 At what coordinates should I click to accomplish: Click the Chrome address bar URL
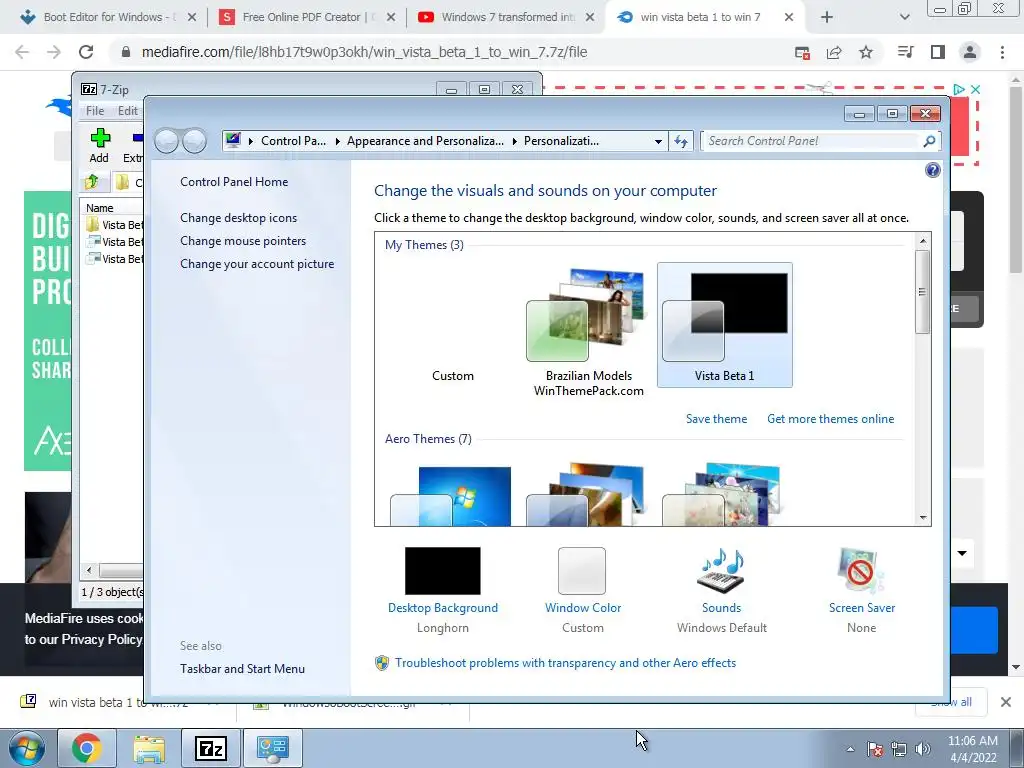[x=364, y=52]
